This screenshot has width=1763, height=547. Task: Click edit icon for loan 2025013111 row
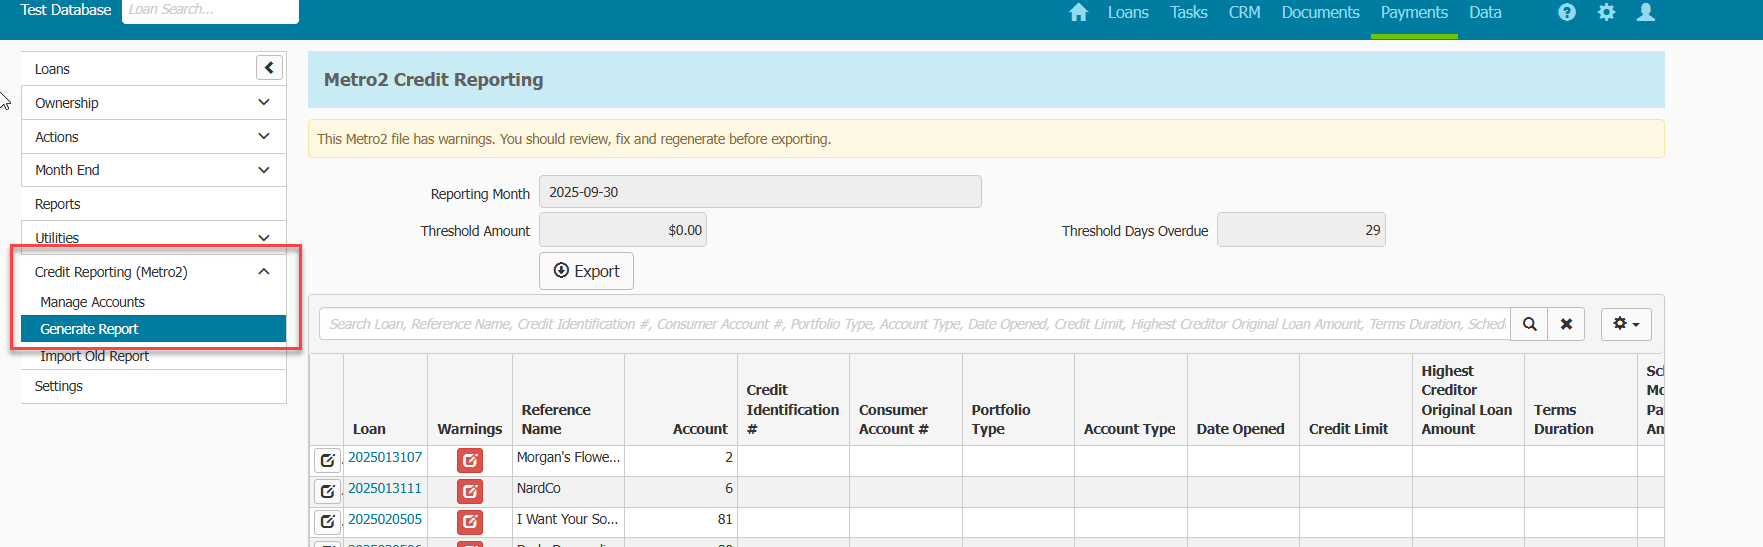tap(327, 491)
